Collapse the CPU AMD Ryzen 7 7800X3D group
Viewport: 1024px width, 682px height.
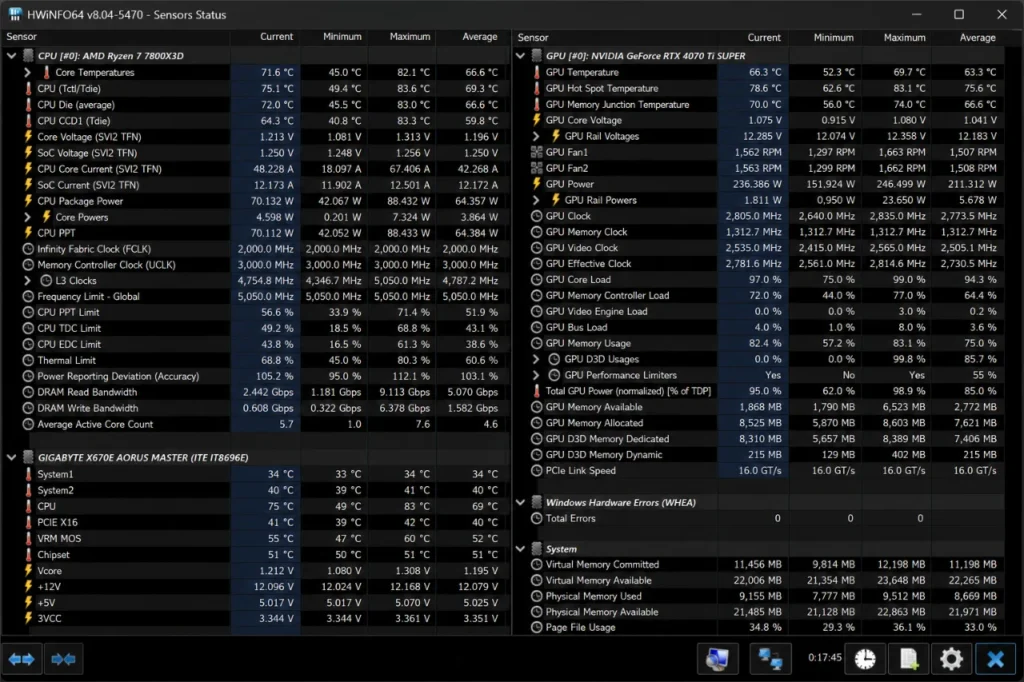point(11,56)
